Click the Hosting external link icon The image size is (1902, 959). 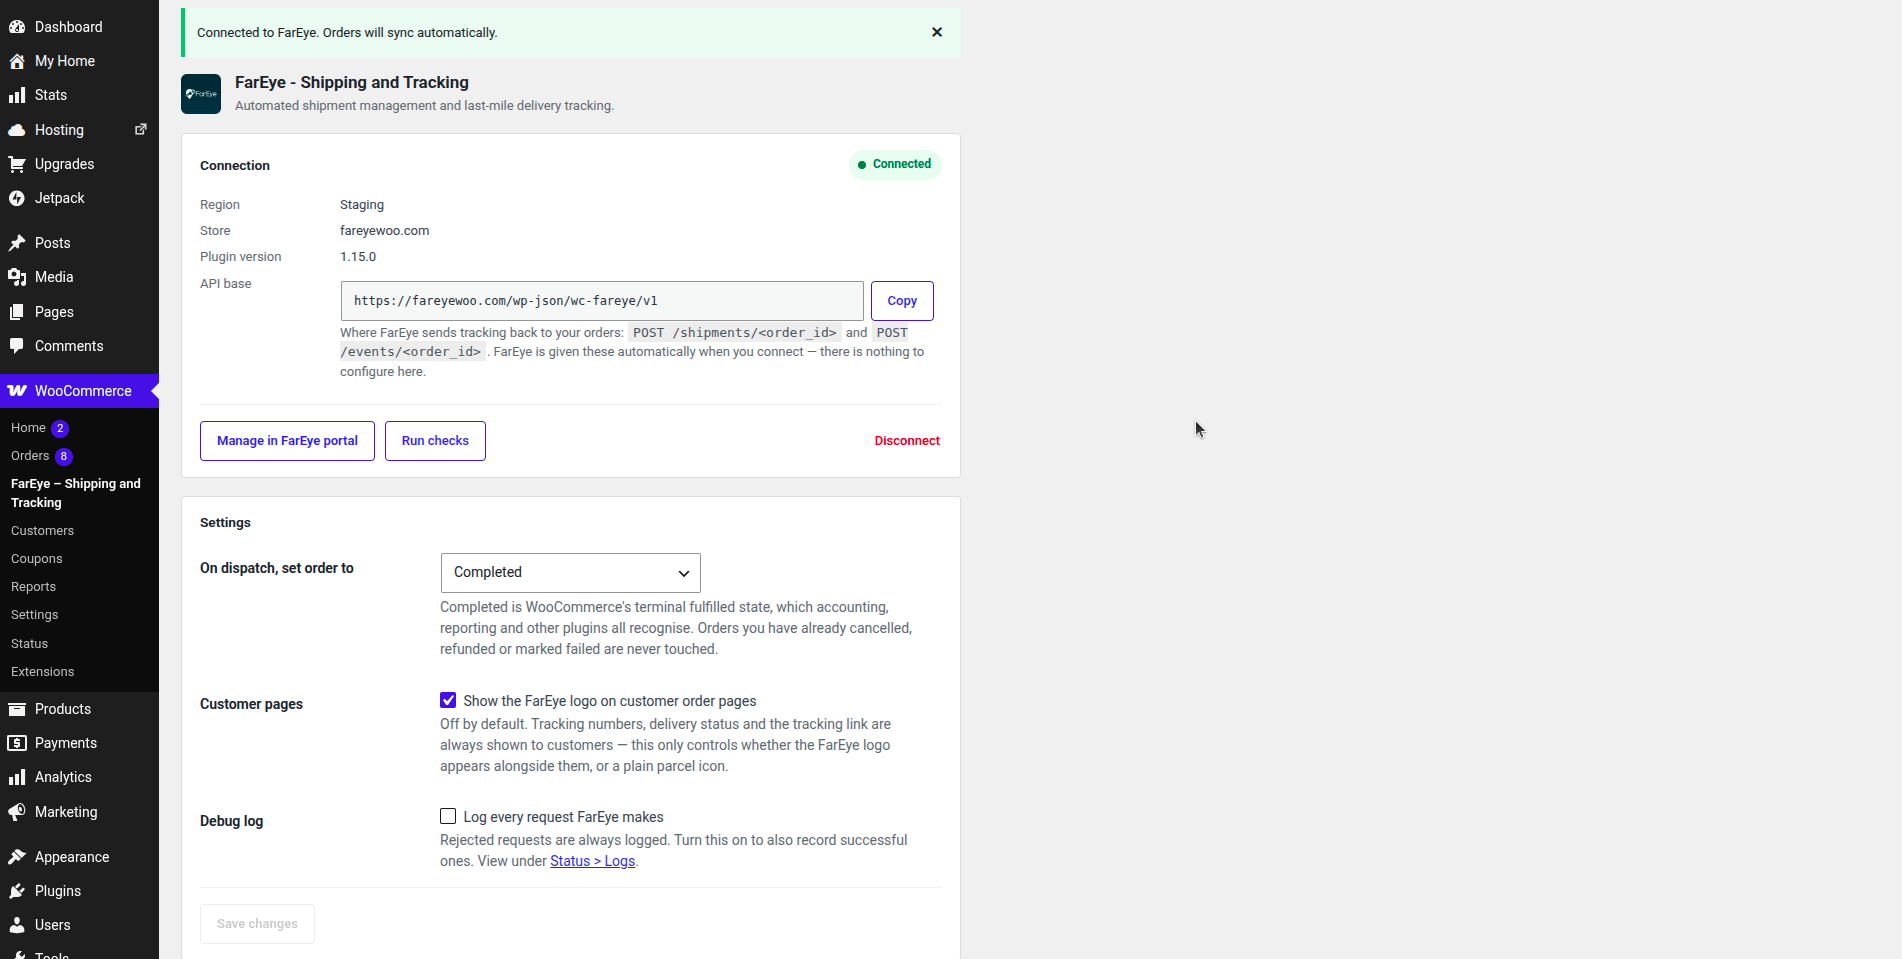141,129
